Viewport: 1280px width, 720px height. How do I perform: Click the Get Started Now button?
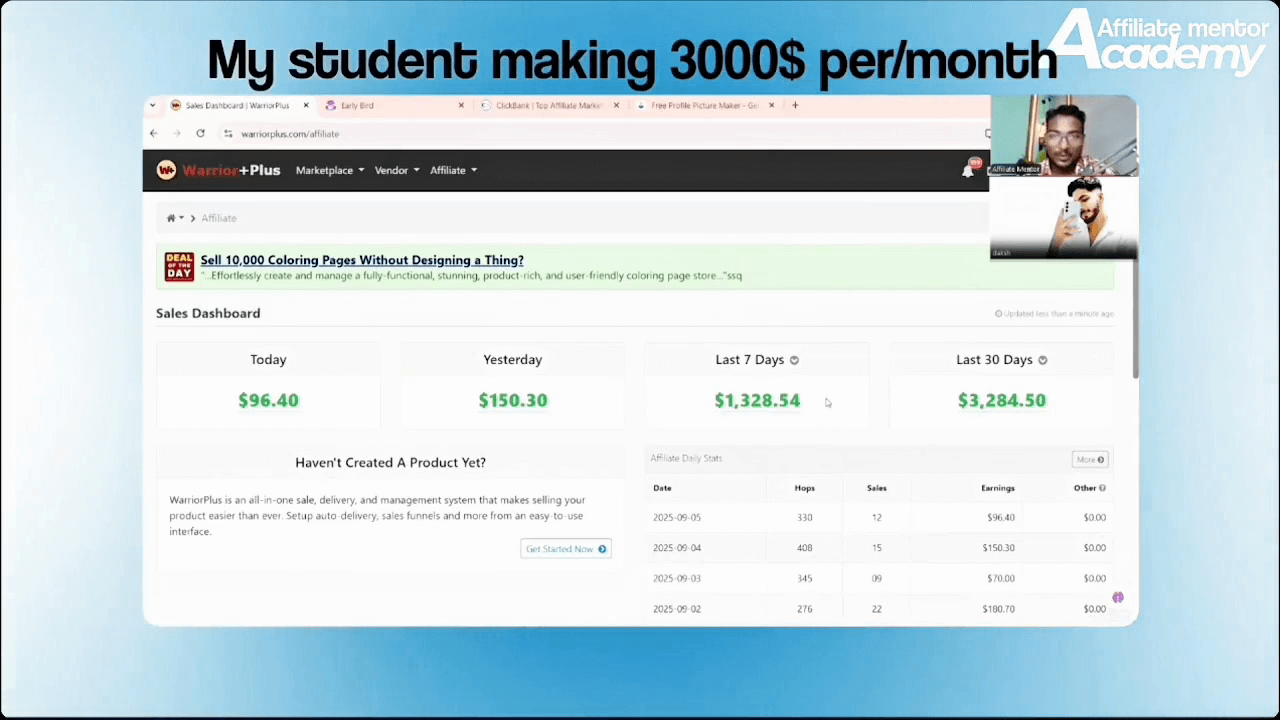565,549
